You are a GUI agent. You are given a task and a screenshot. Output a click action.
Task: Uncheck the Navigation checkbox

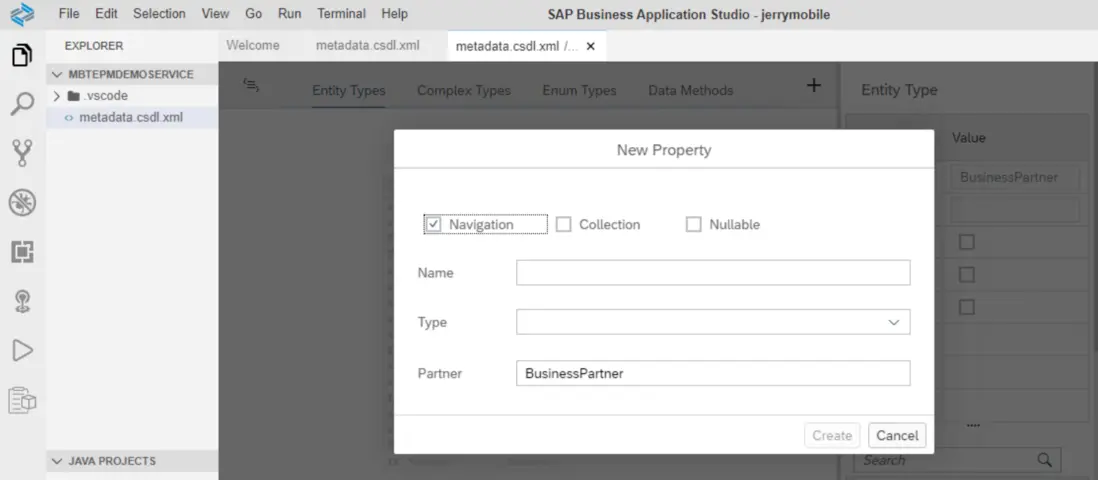(x=433, y=225)
